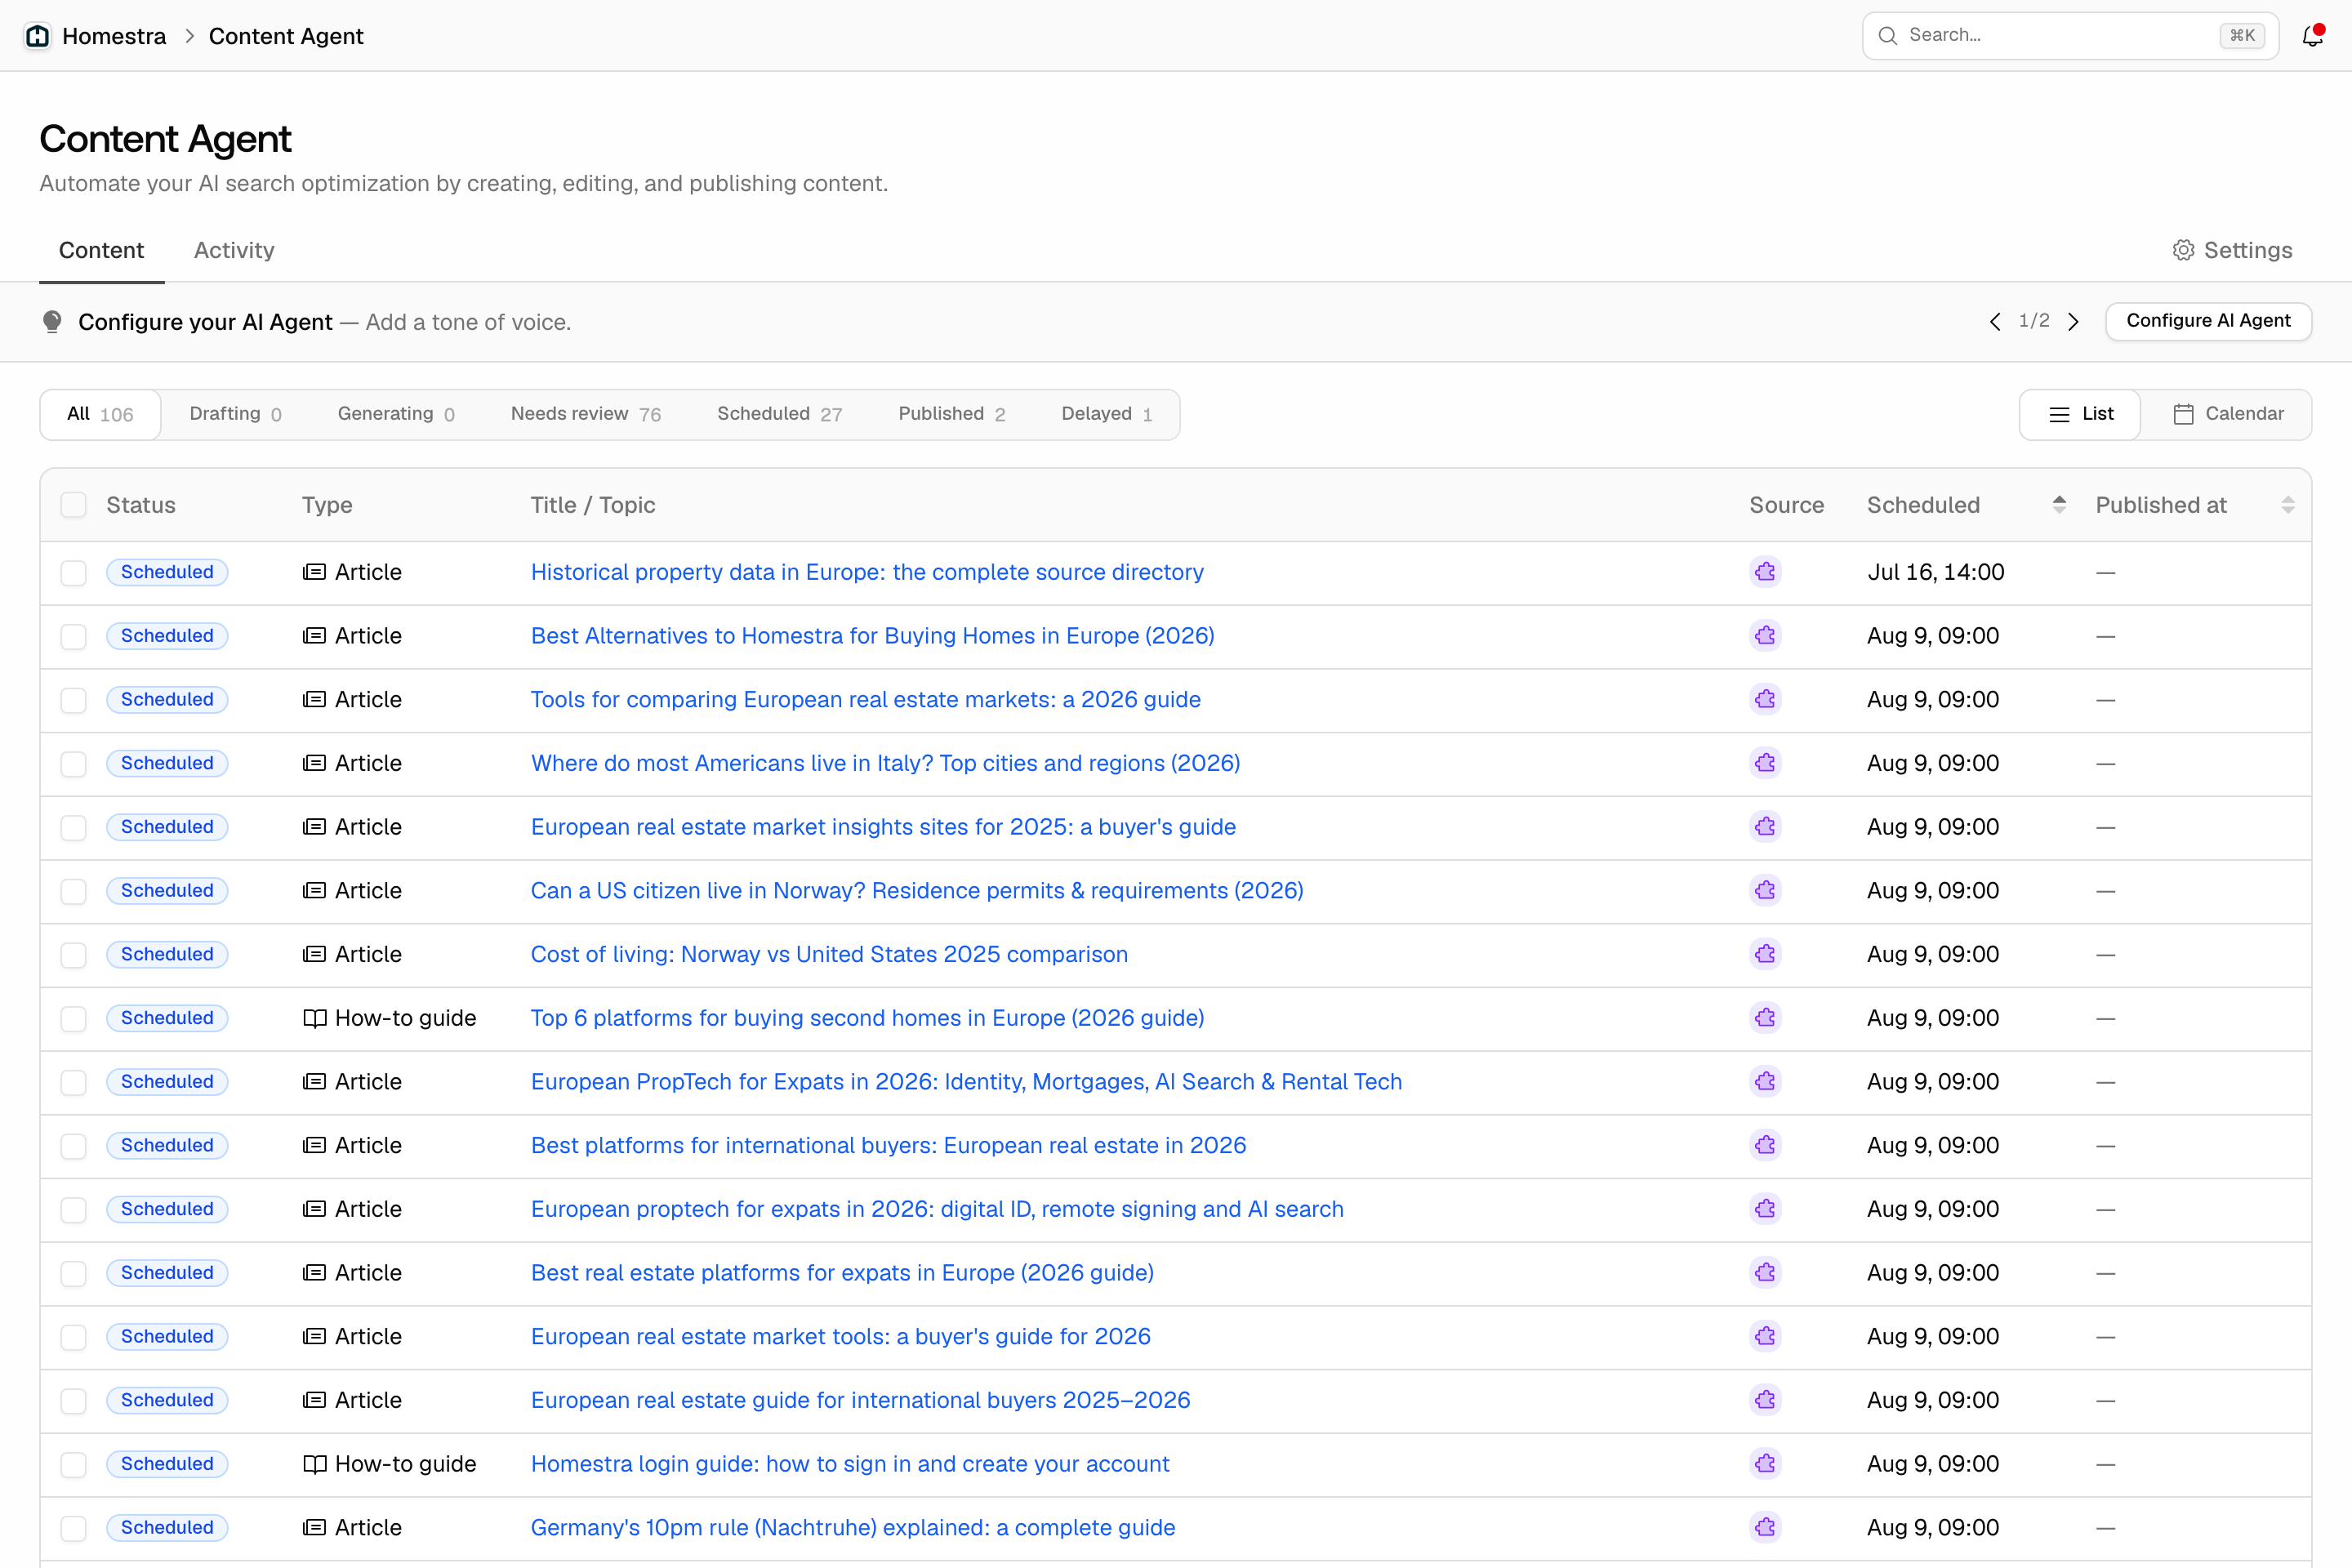
Task: Click the lightbulb icon beside Configure your AI Agent
Action: coord(52,322)
